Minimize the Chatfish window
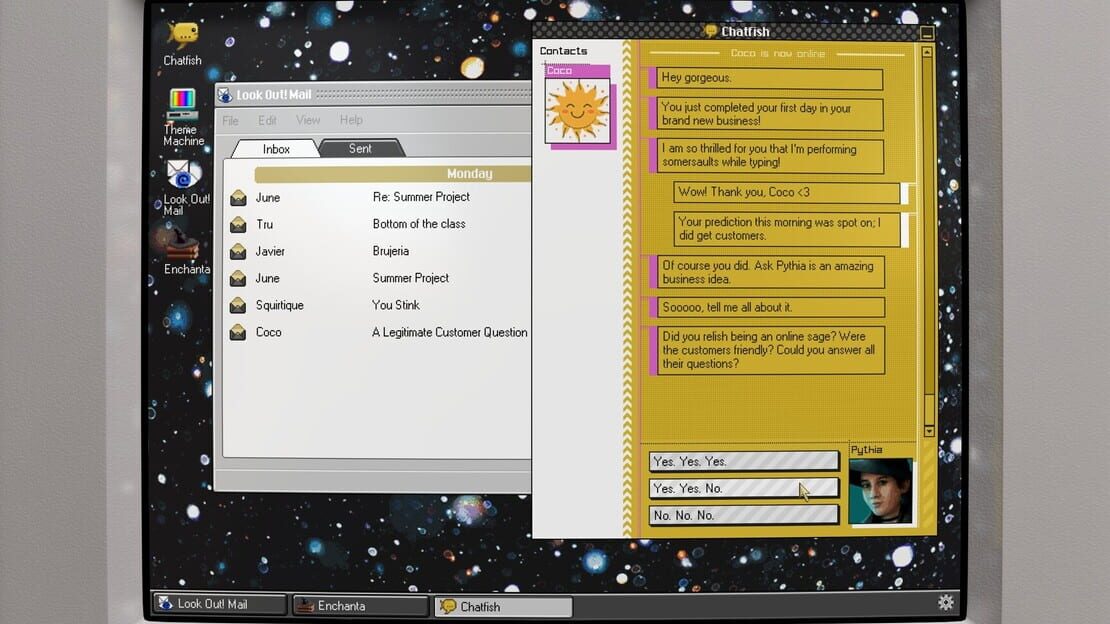The width and height of the screenshot is (1110, 624). coord(927,33)
